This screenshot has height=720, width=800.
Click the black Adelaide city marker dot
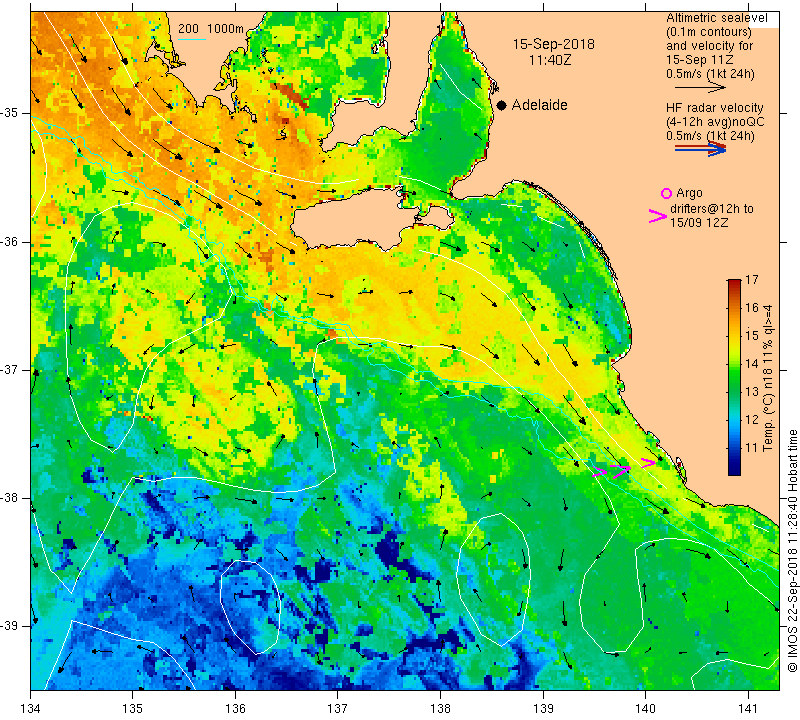pos(502,105)
